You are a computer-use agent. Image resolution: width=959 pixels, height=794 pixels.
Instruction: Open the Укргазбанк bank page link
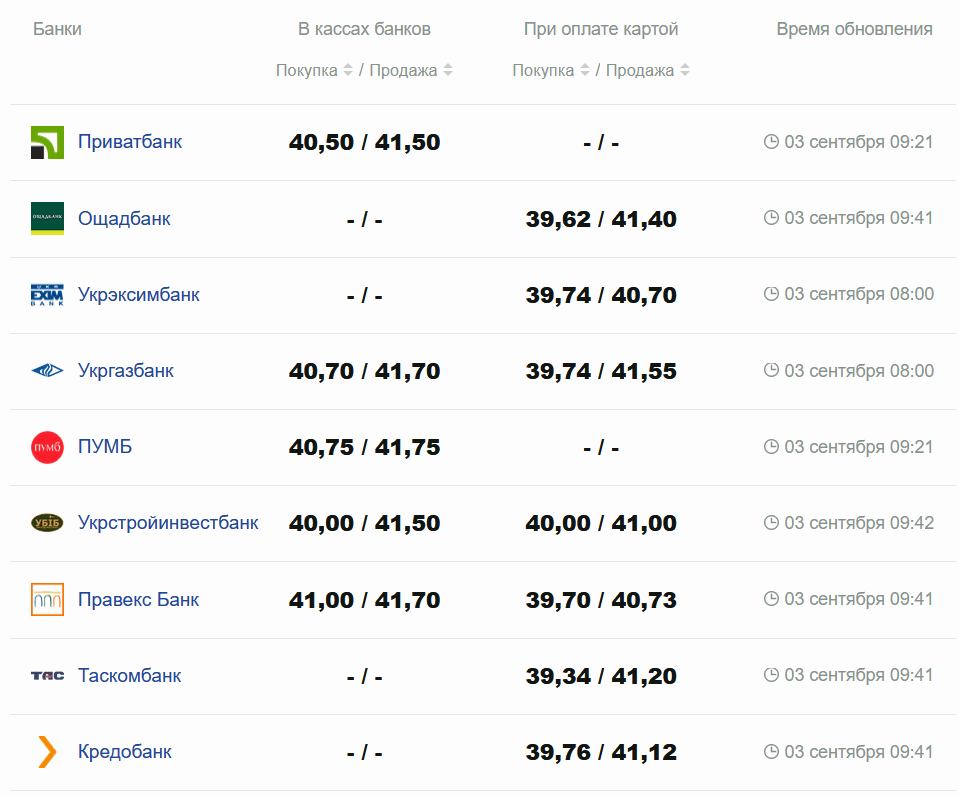click(126, 371)
